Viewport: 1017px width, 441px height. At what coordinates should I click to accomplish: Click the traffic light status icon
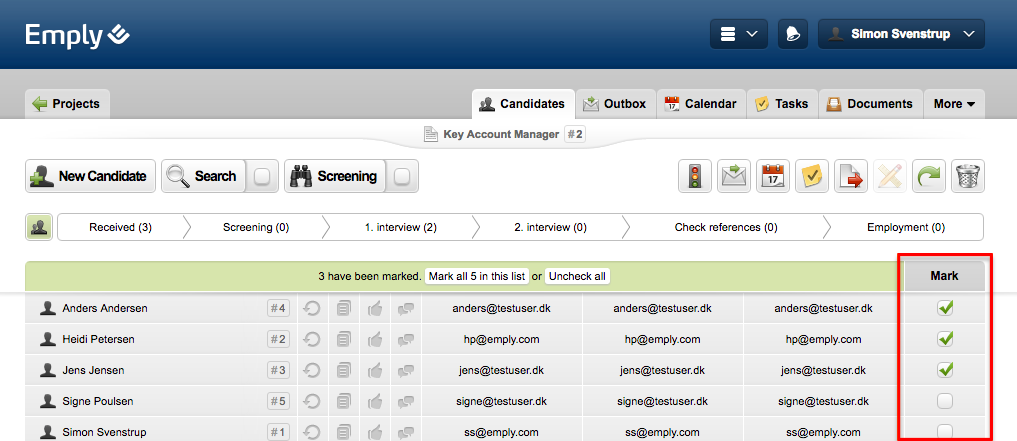(x=694, y=177)
